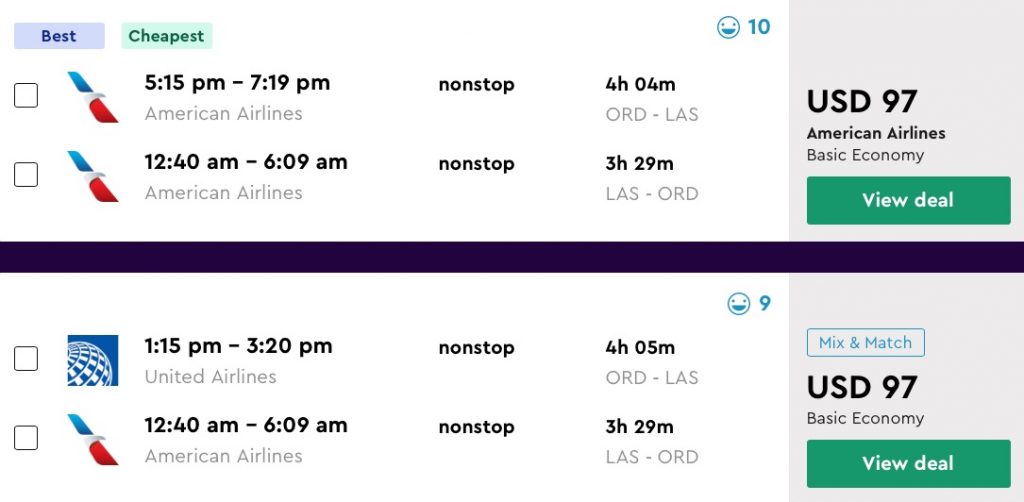Click the 1:15 pm – 3:20 pm flight time
This screenshot has width=1024, height=502.
click(x=238, y=347)
